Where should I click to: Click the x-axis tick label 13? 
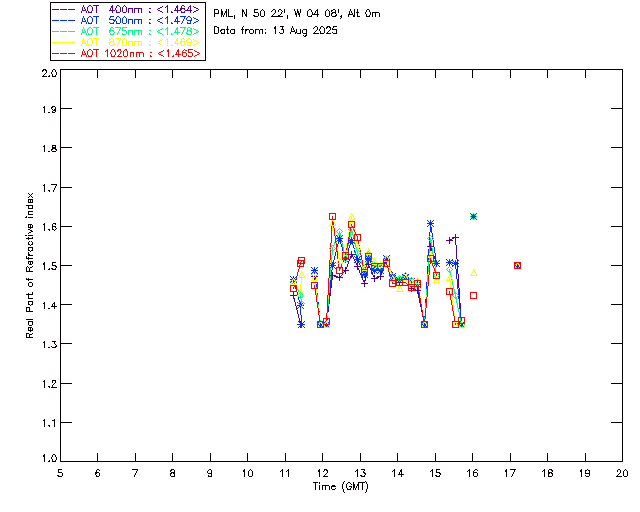tap(360, 473)
